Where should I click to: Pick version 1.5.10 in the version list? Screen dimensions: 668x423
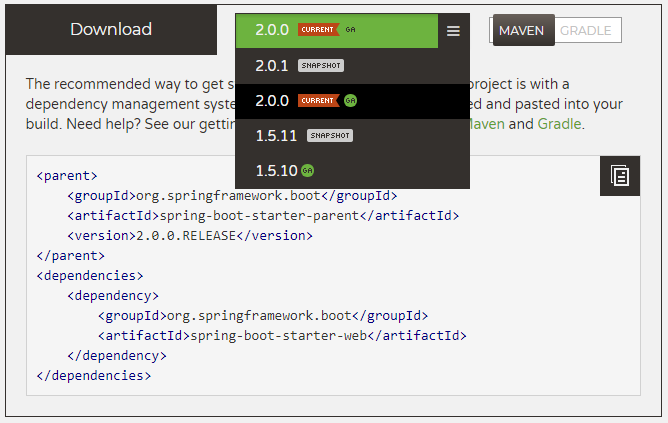pyautogui.click(x=275, y=171)
